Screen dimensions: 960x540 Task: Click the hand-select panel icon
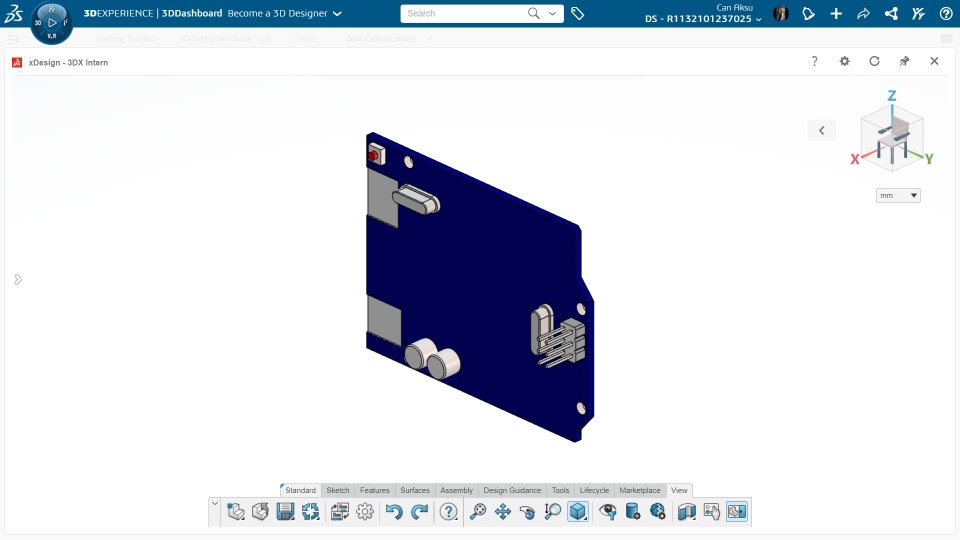[711, 511]
